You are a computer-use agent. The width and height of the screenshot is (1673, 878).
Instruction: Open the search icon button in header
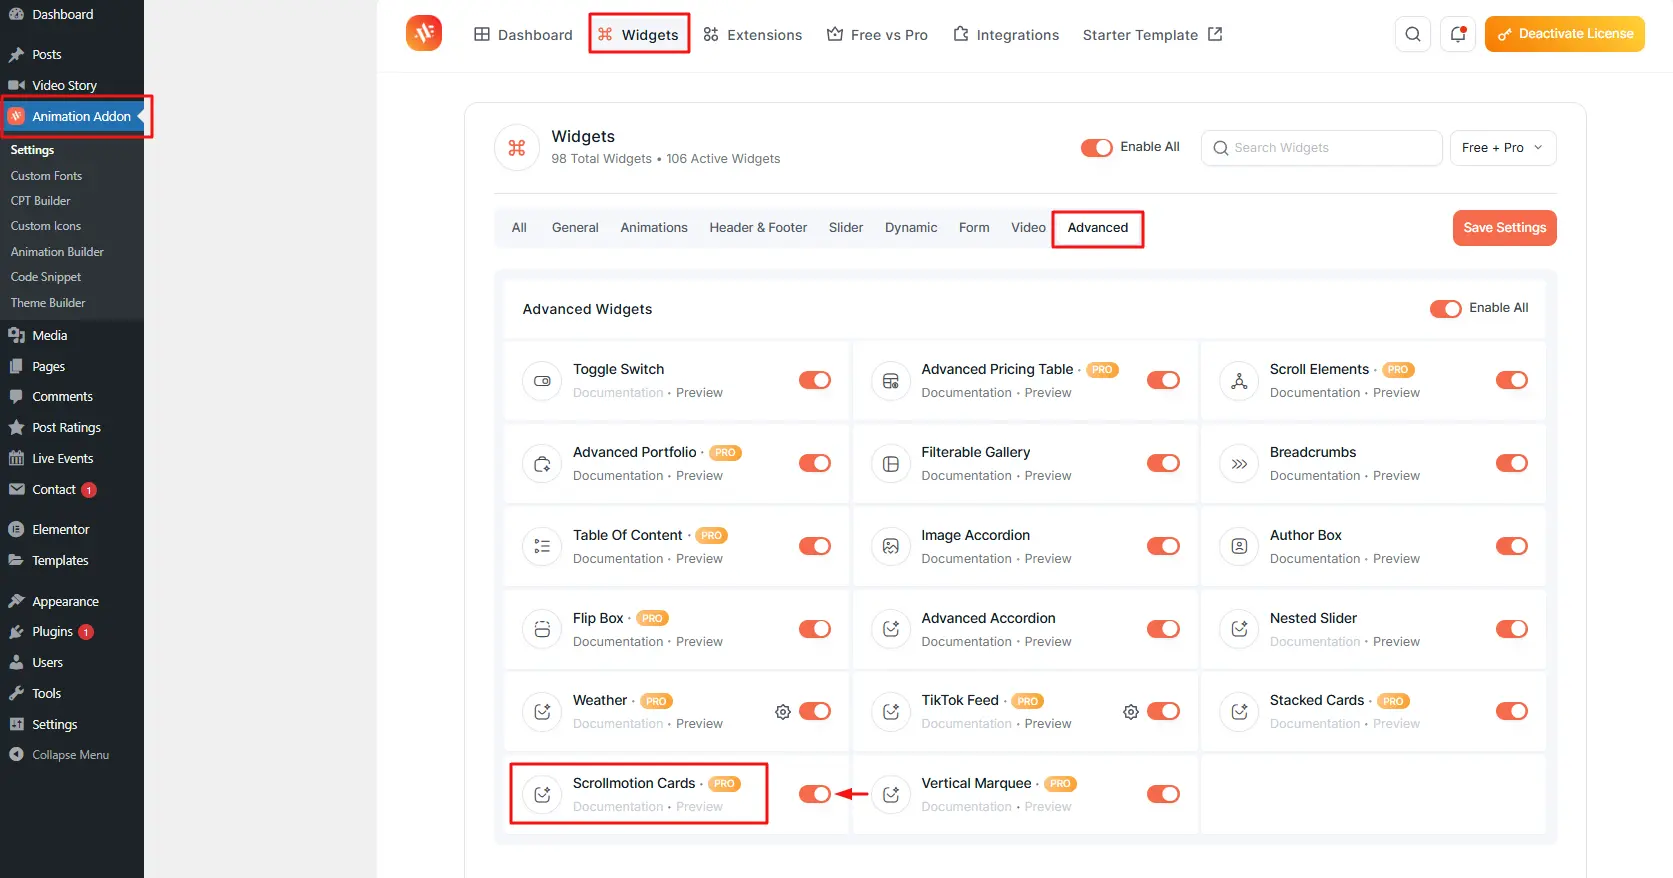(1412, 34)
